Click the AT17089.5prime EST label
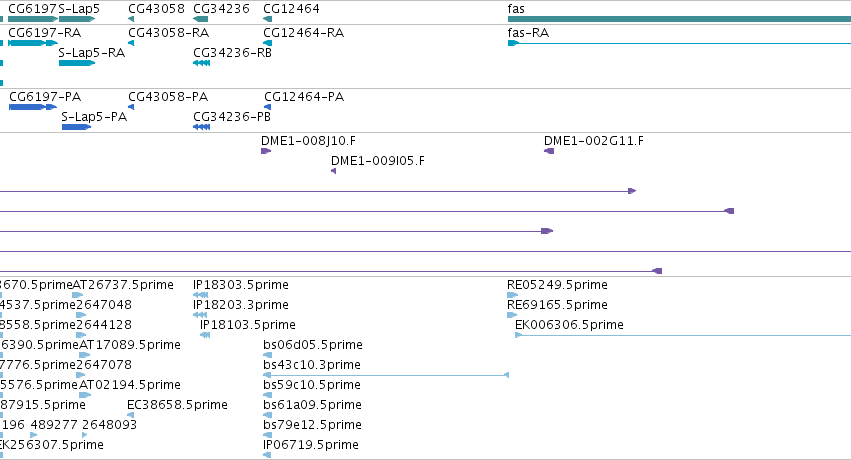The width and height of the screenshot is (851, 460). point(130,345)
